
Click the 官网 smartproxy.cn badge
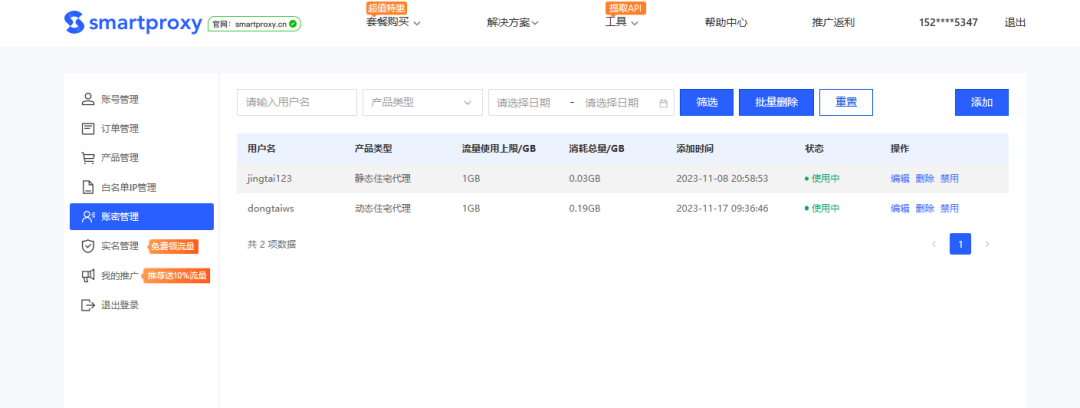(x=254, y=23)
